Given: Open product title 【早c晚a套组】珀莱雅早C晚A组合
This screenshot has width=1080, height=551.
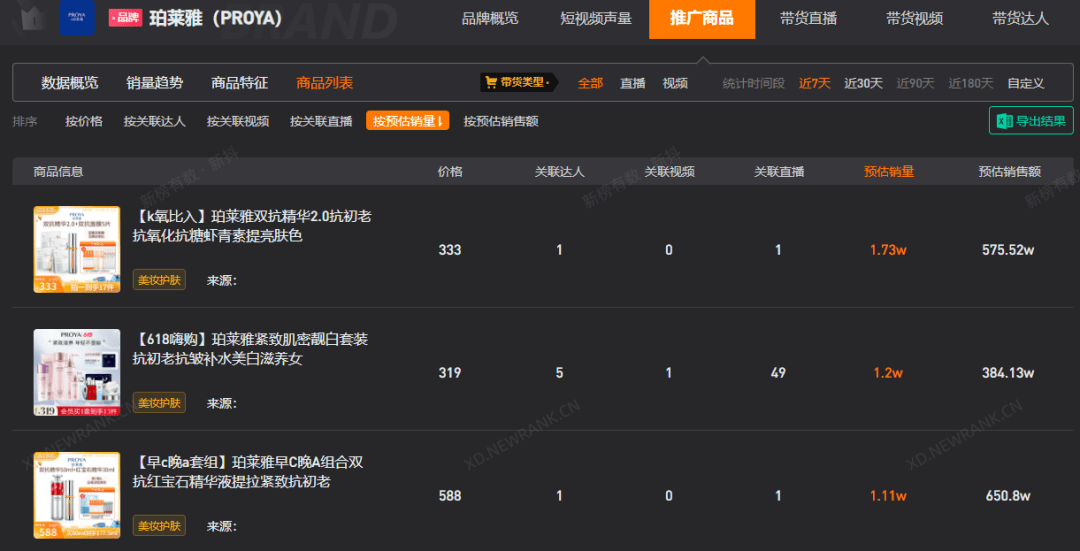Looking at the screenshot, I should pos(248,472).
